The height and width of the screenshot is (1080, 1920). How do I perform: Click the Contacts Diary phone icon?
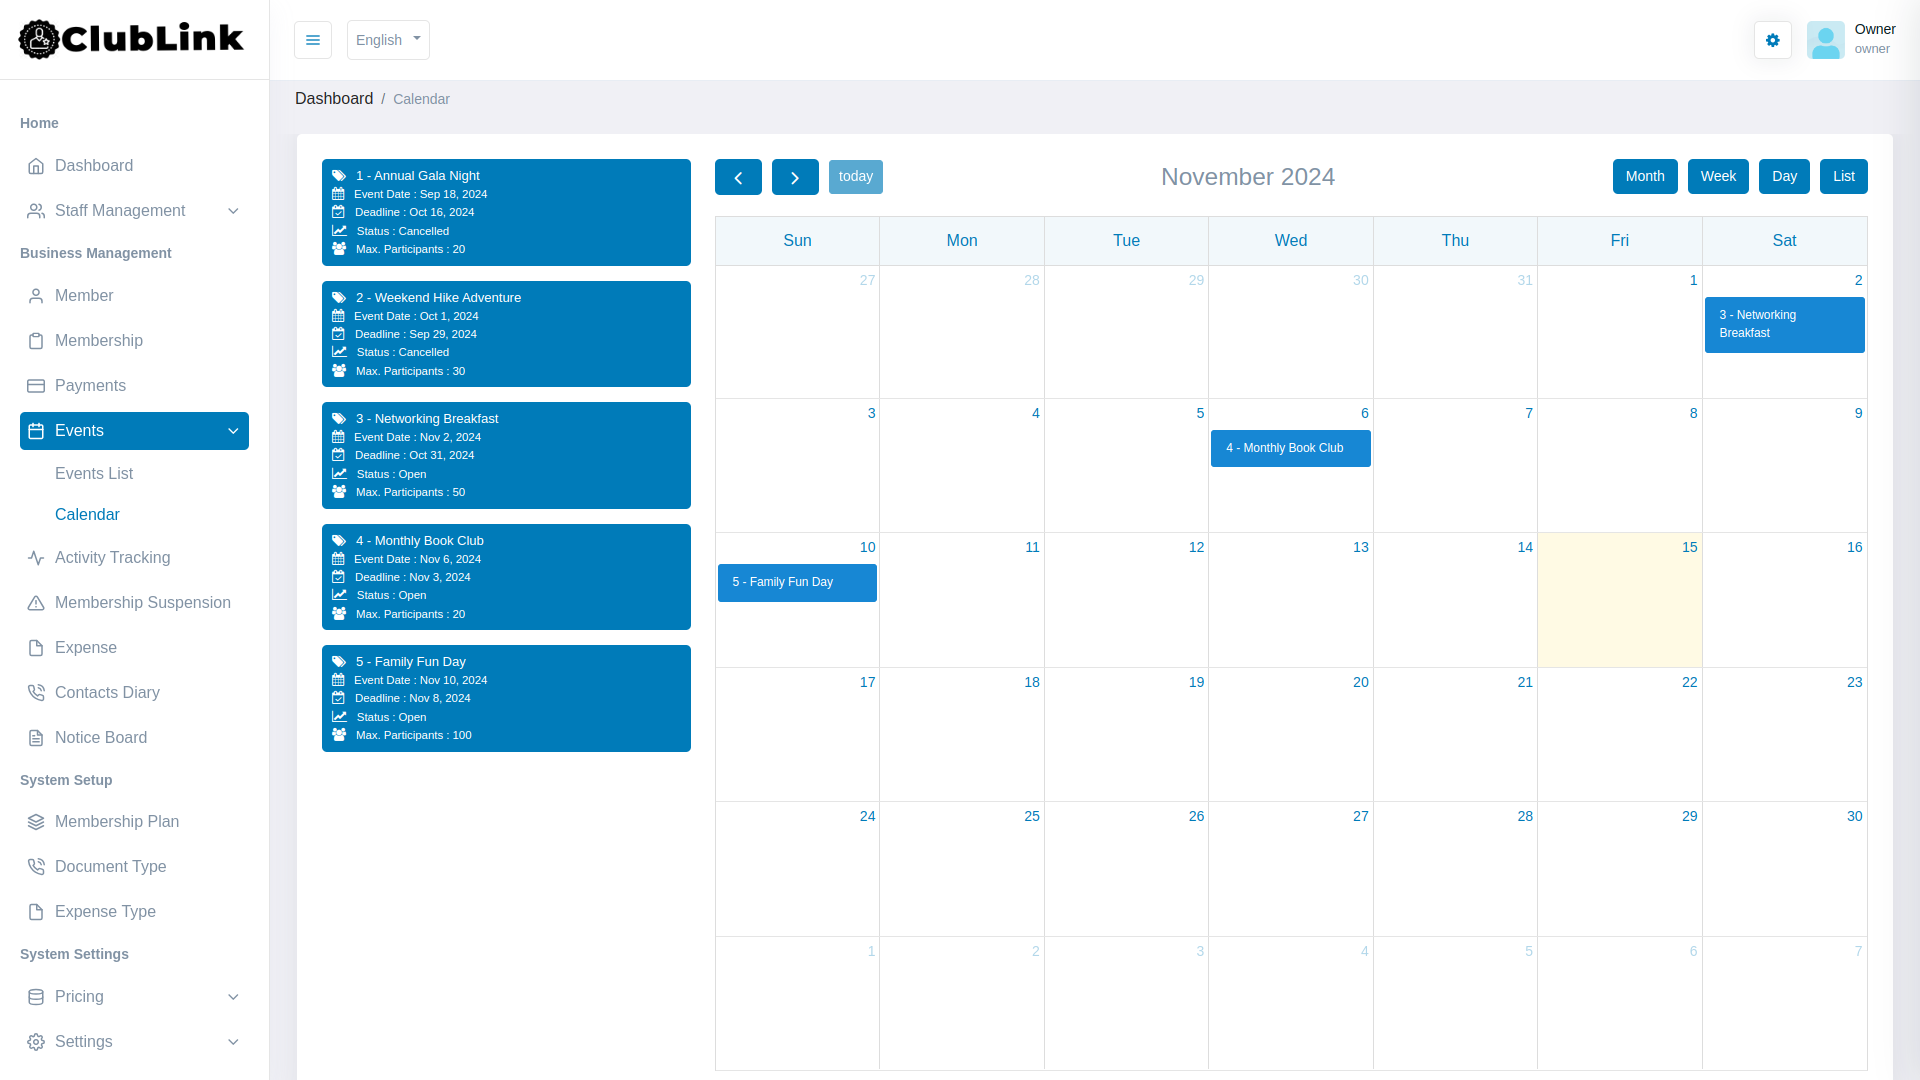coord(36,692)
